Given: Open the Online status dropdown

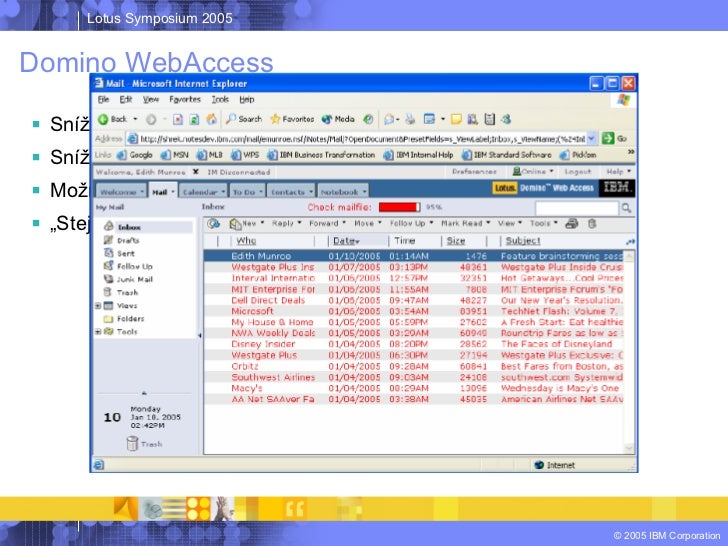Looking at the screenshot, I should (533, 172).
